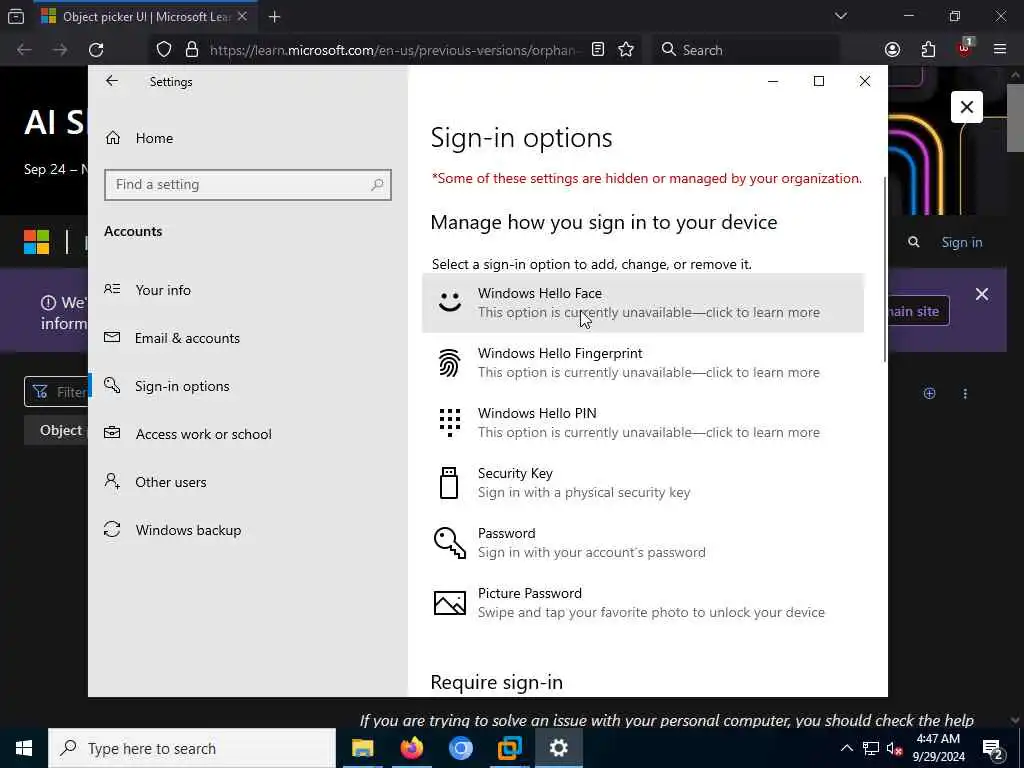Toggle Firefox reader view icon
The height and width of the screenshot is (768, 1024).
tap(598, 50)
